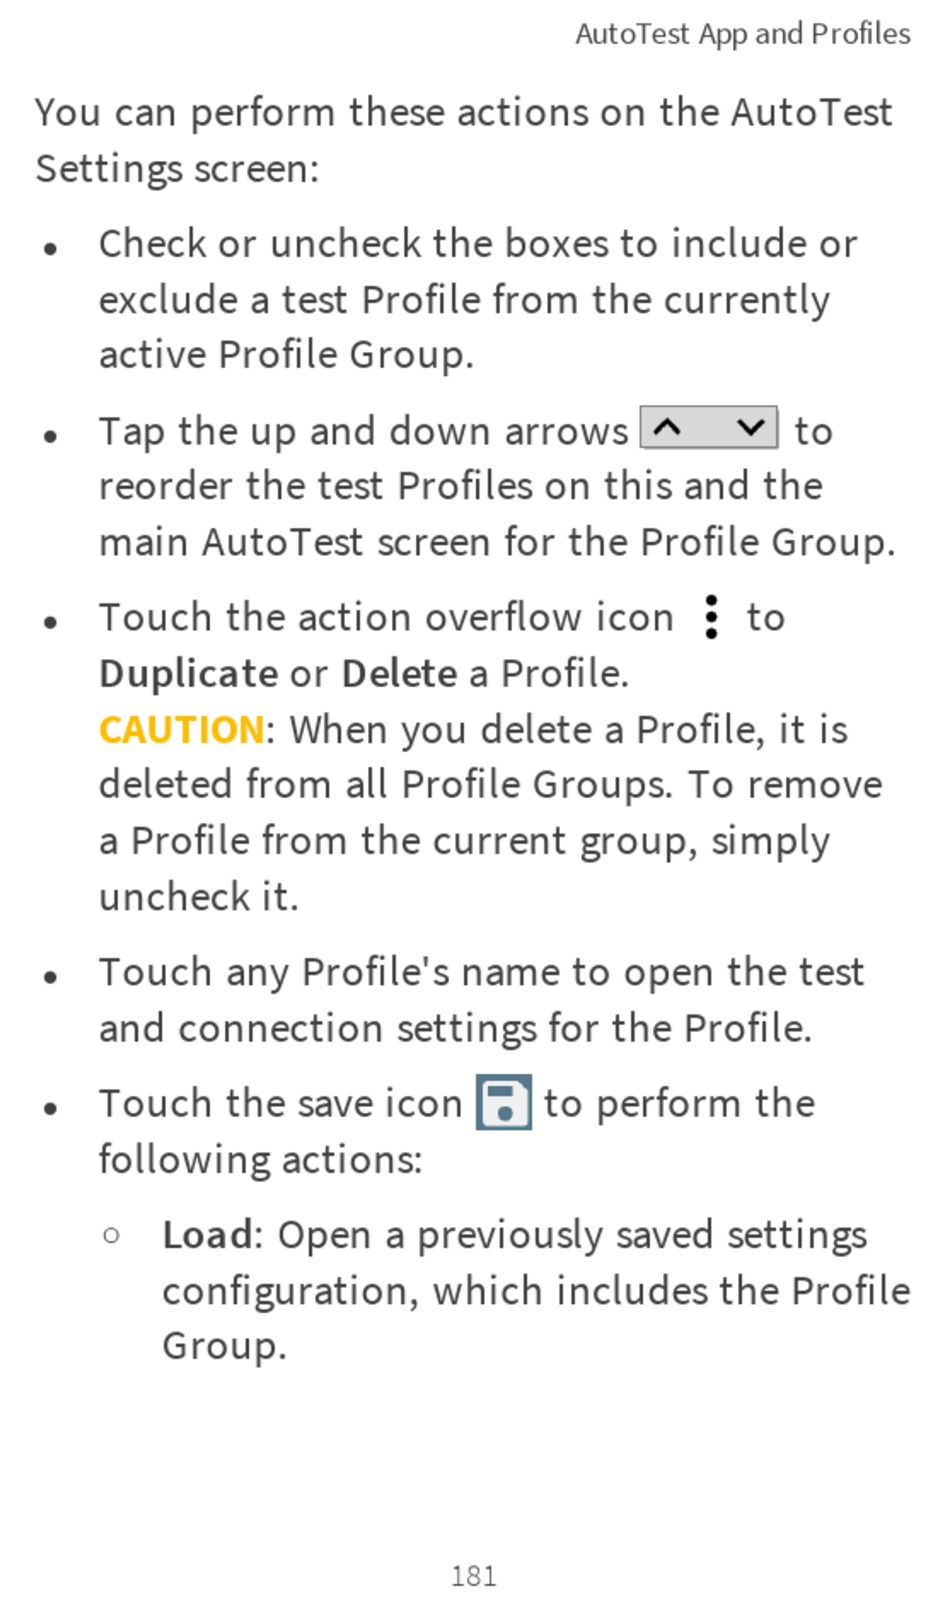This screenshot has width=950, height=1608.
Task: Click the hollow sub-bullet before Load
Action: [111, 1236]
